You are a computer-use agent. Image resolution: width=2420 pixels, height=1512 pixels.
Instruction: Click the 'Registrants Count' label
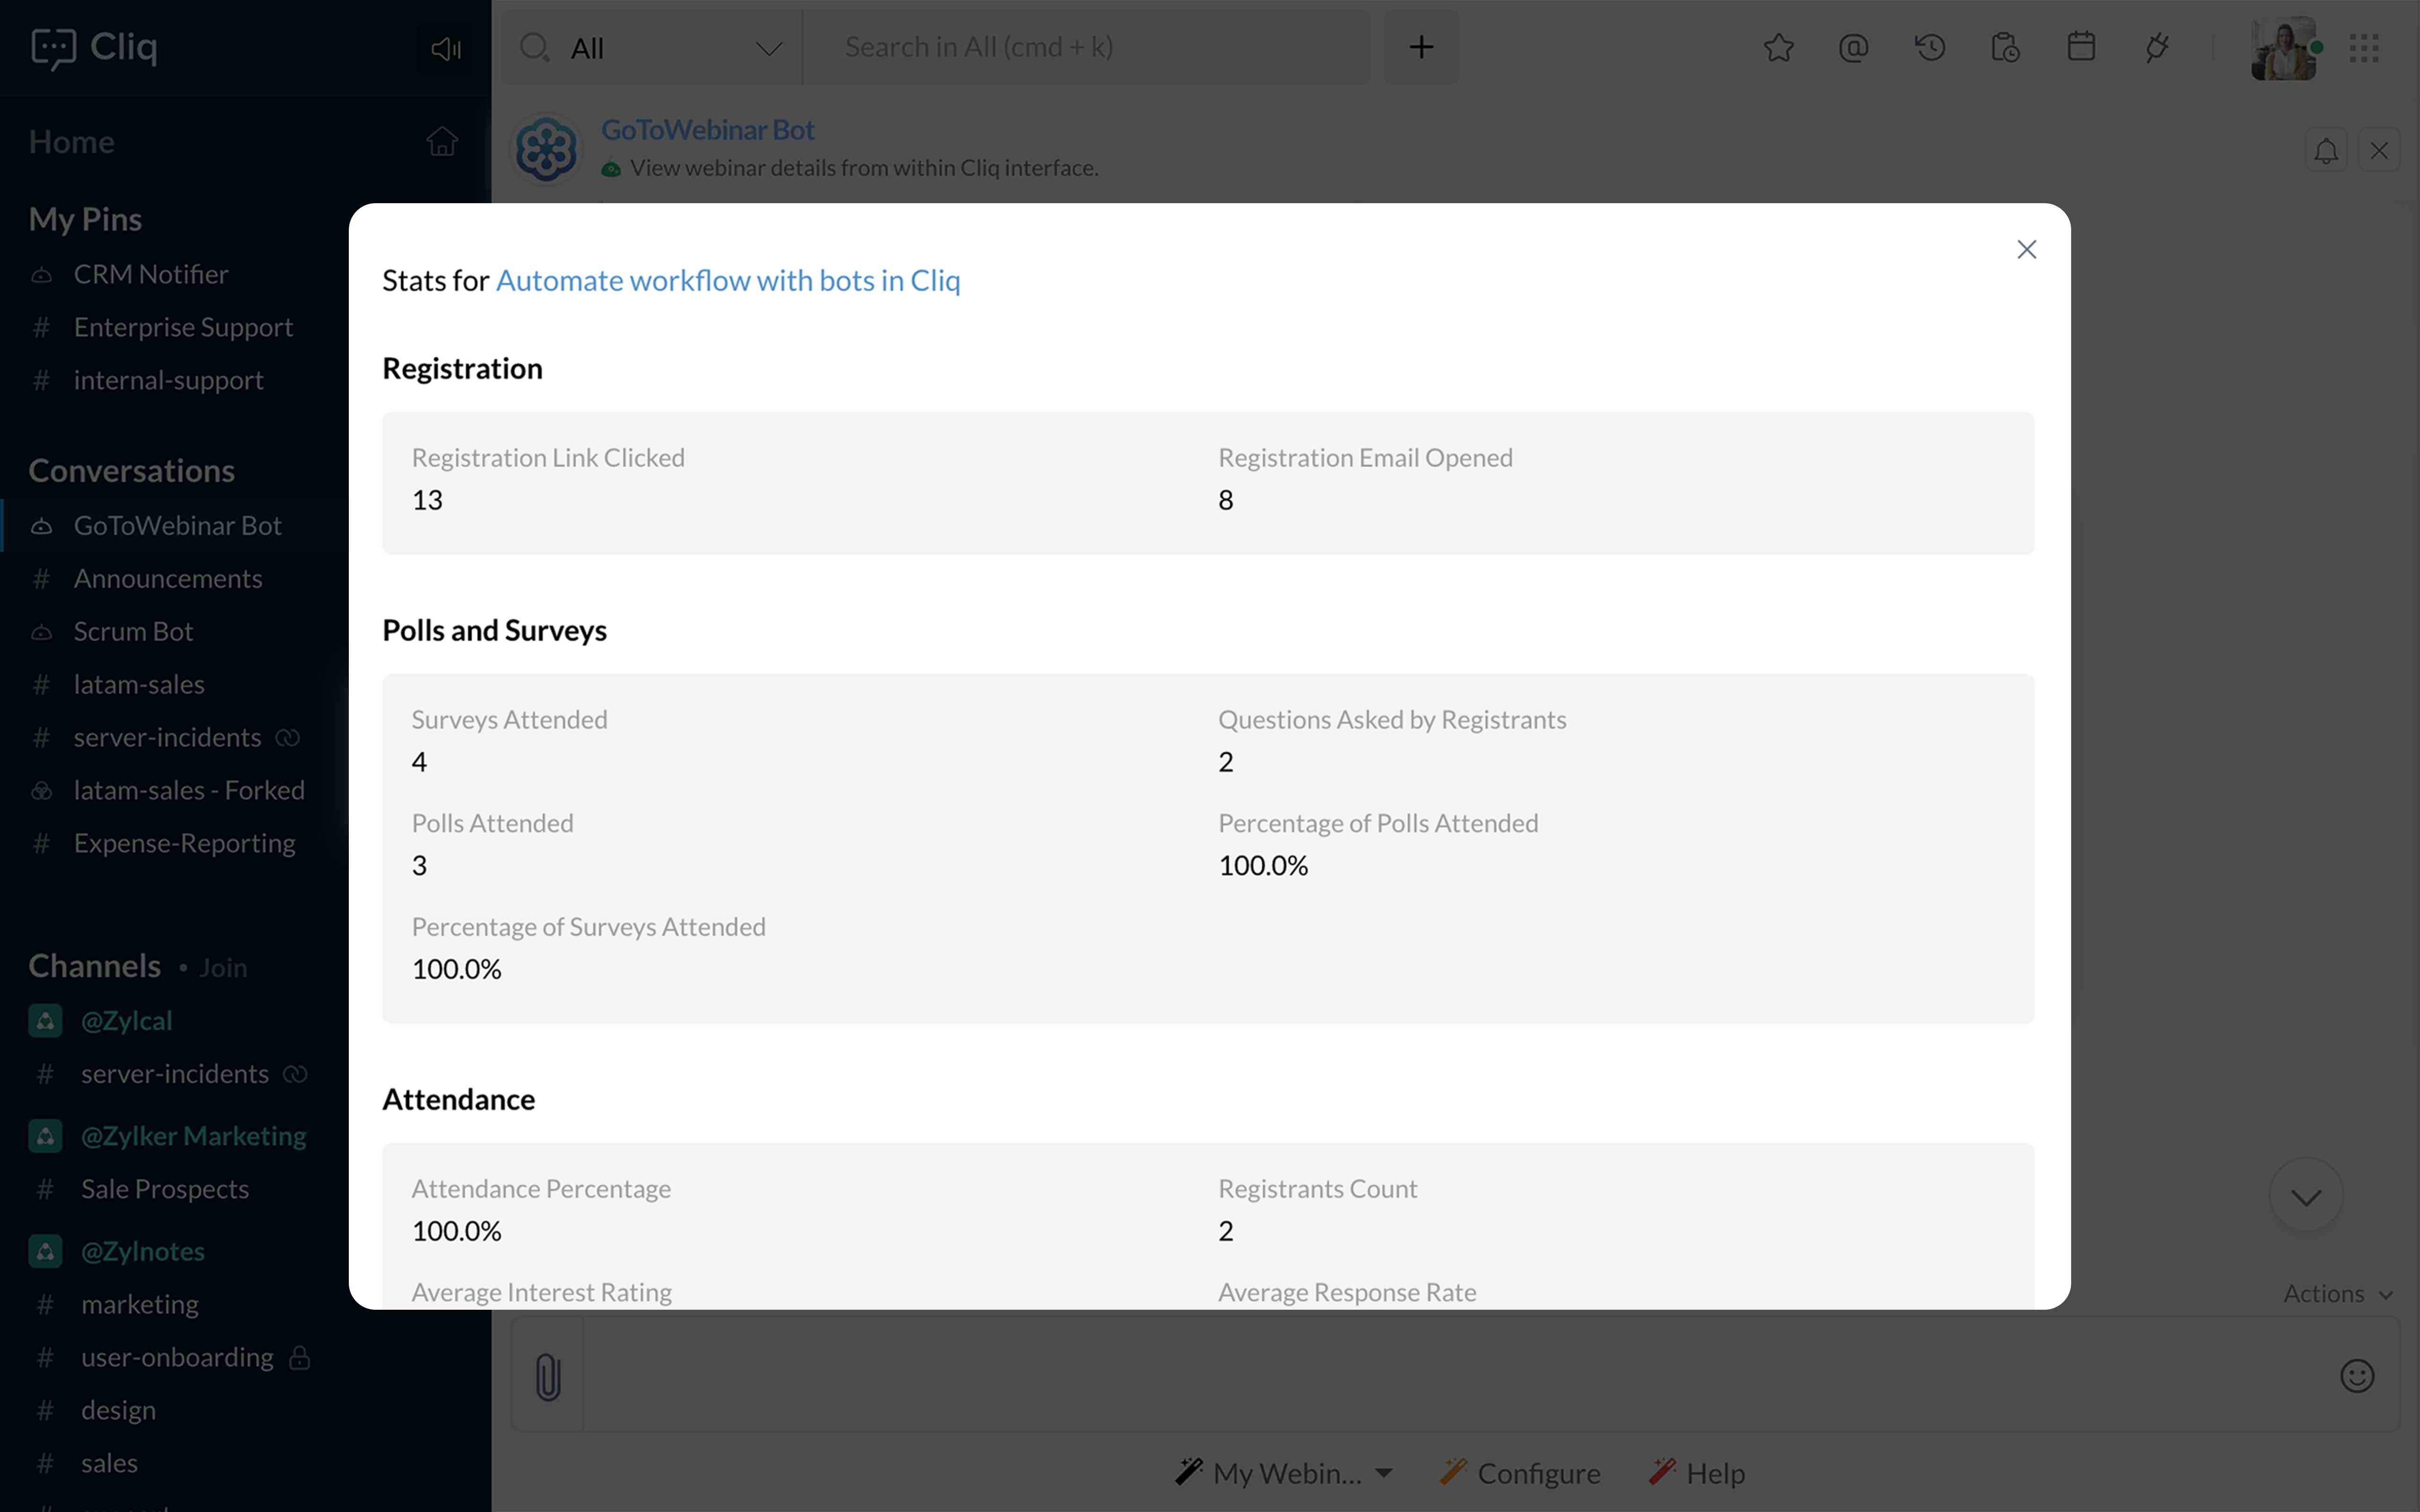pos(1317,1189)
